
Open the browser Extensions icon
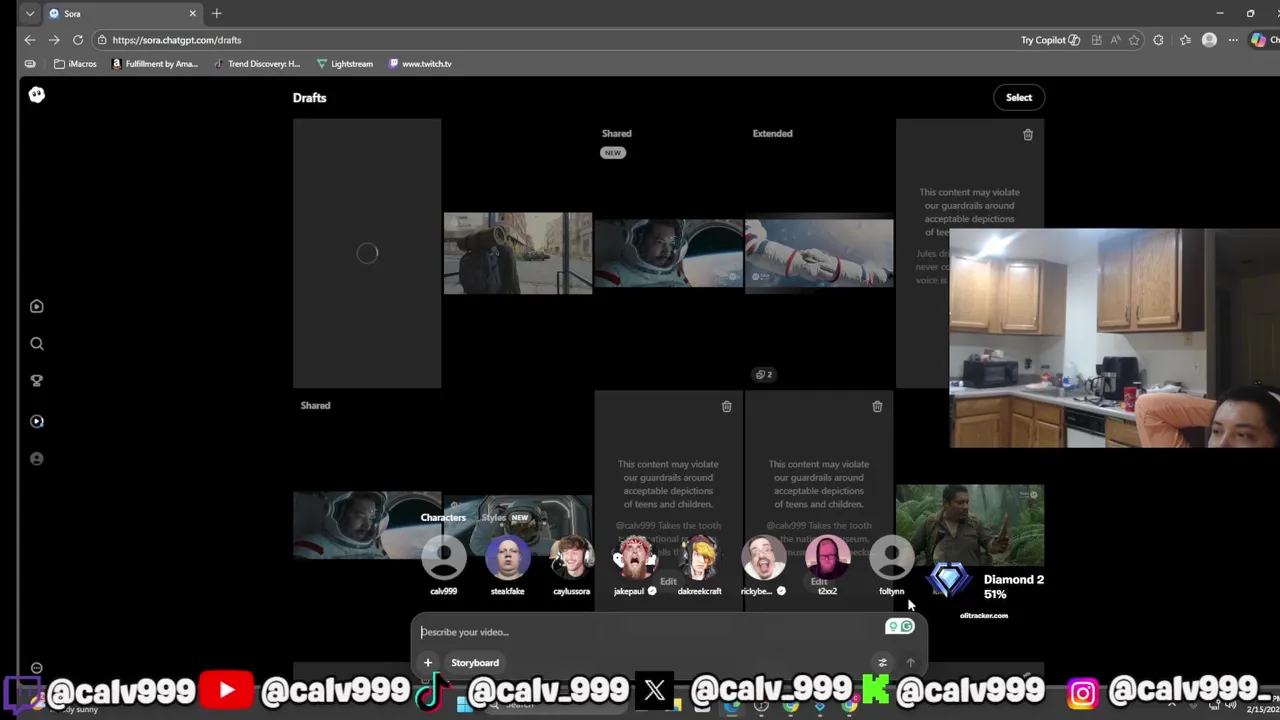coord(1158,40)
